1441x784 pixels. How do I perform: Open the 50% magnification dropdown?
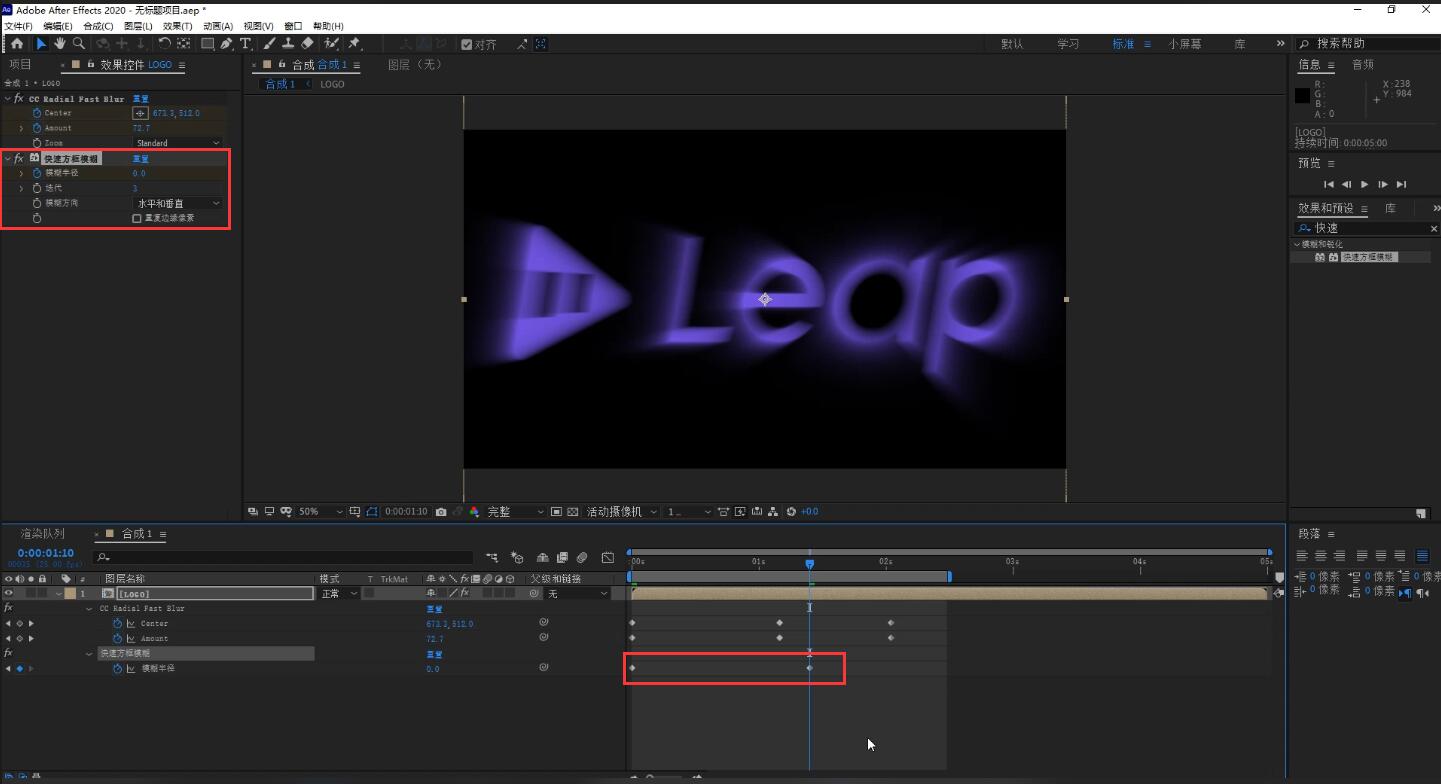[320, 511]
